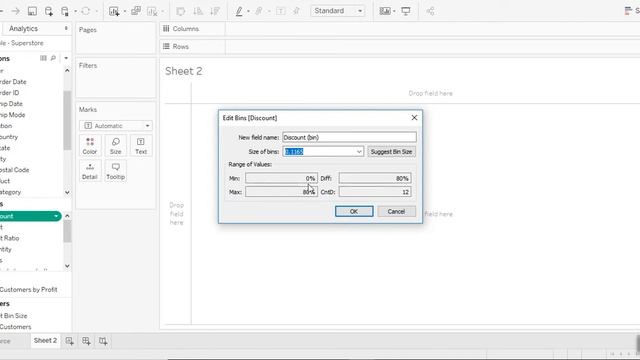This screenshot has width=640, height=360.
Task: Select the Order Date field
Action: (x=13, y=82)
